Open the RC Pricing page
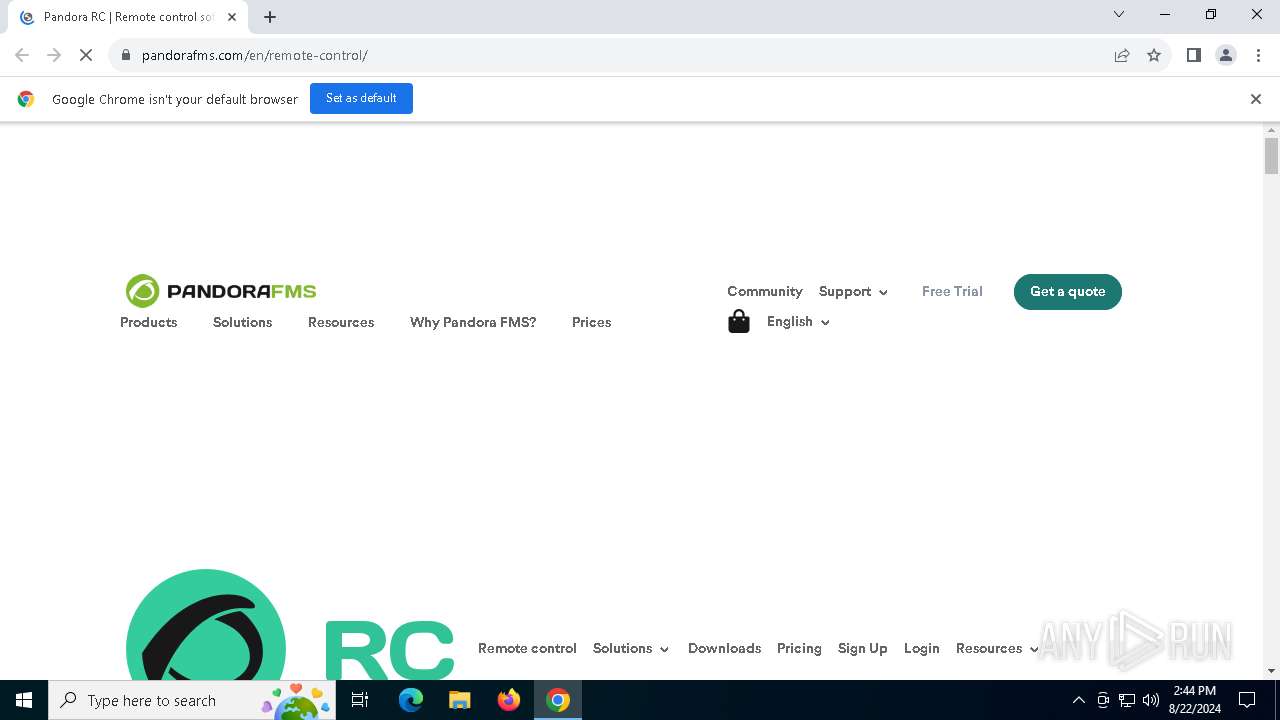This screenshot has width=1280, height=720. point(799,648)
